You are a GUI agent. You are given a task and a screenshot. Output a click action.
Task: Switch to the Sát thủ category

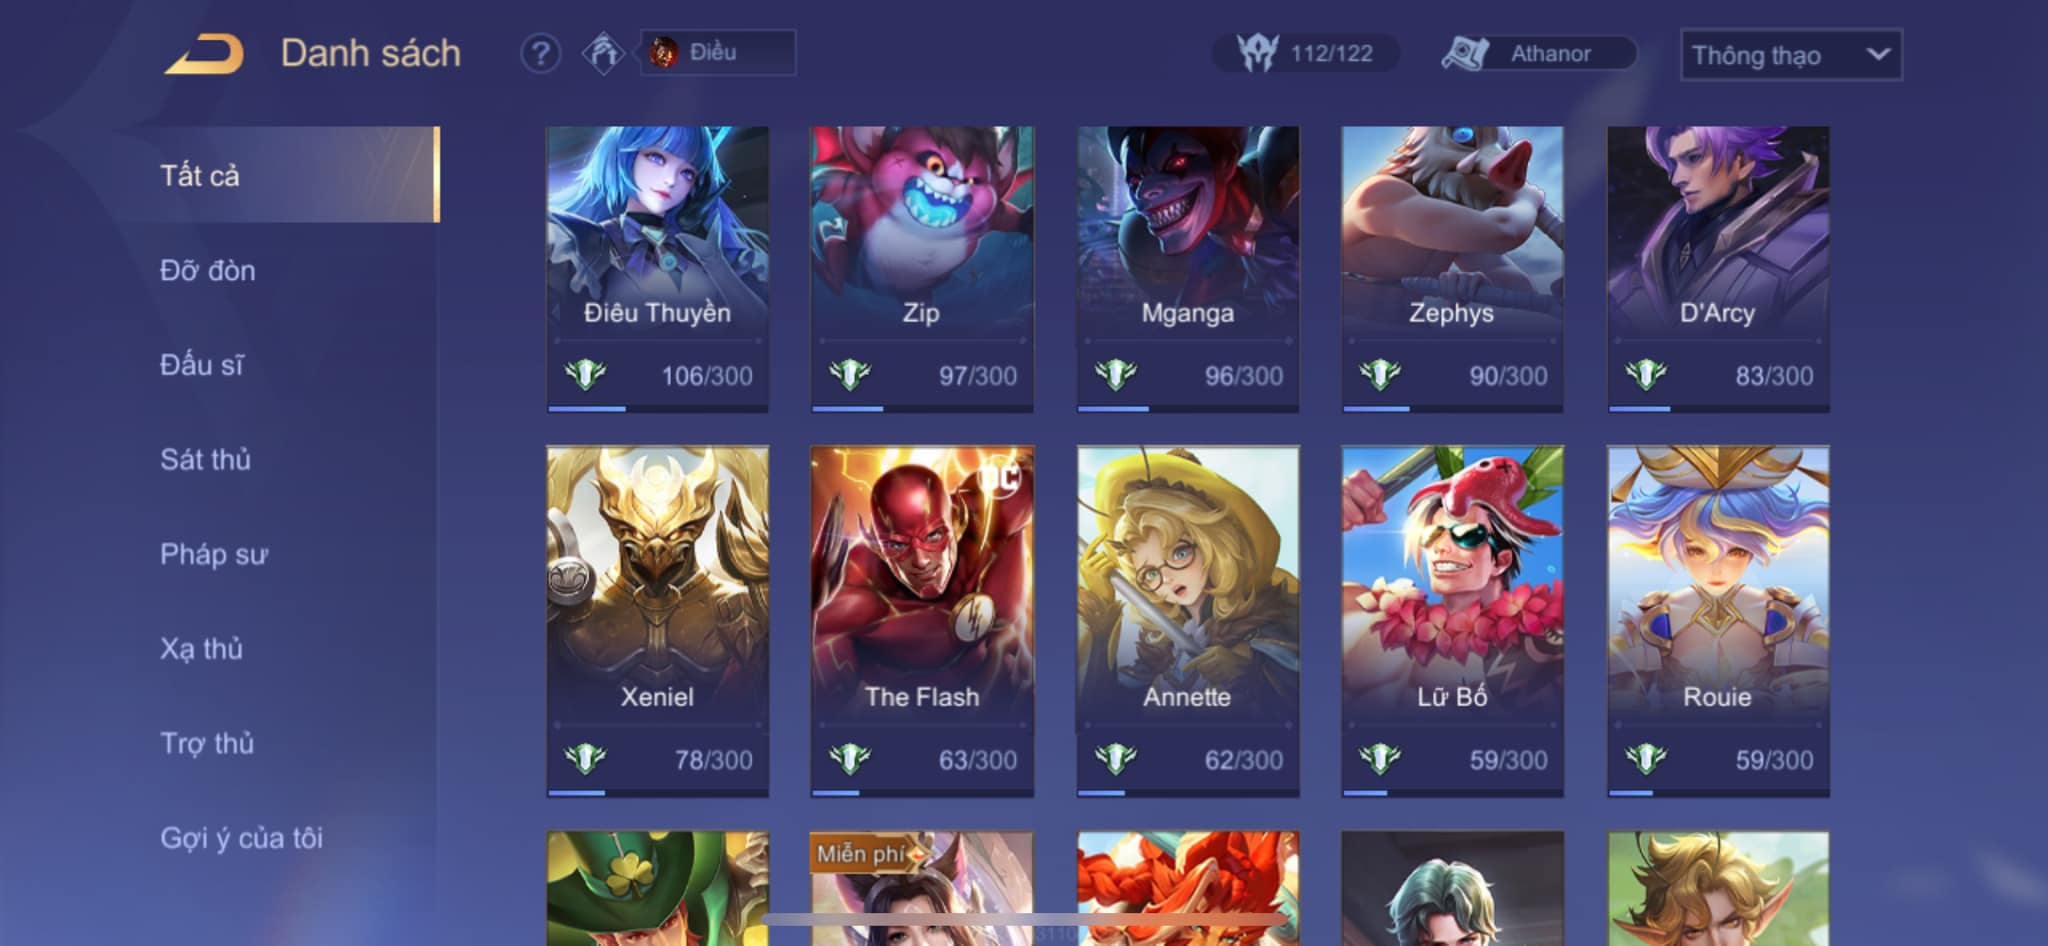tap(205, 459)
